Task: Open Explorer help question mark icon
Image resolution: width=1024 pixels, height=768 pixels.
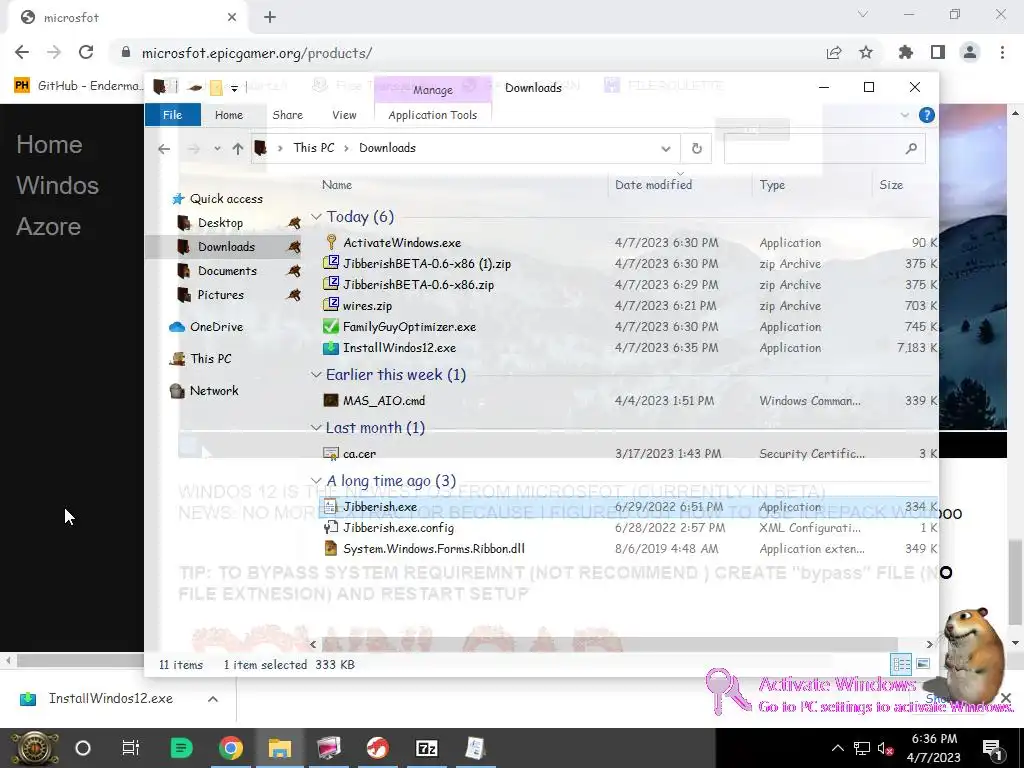Action: 926,115
